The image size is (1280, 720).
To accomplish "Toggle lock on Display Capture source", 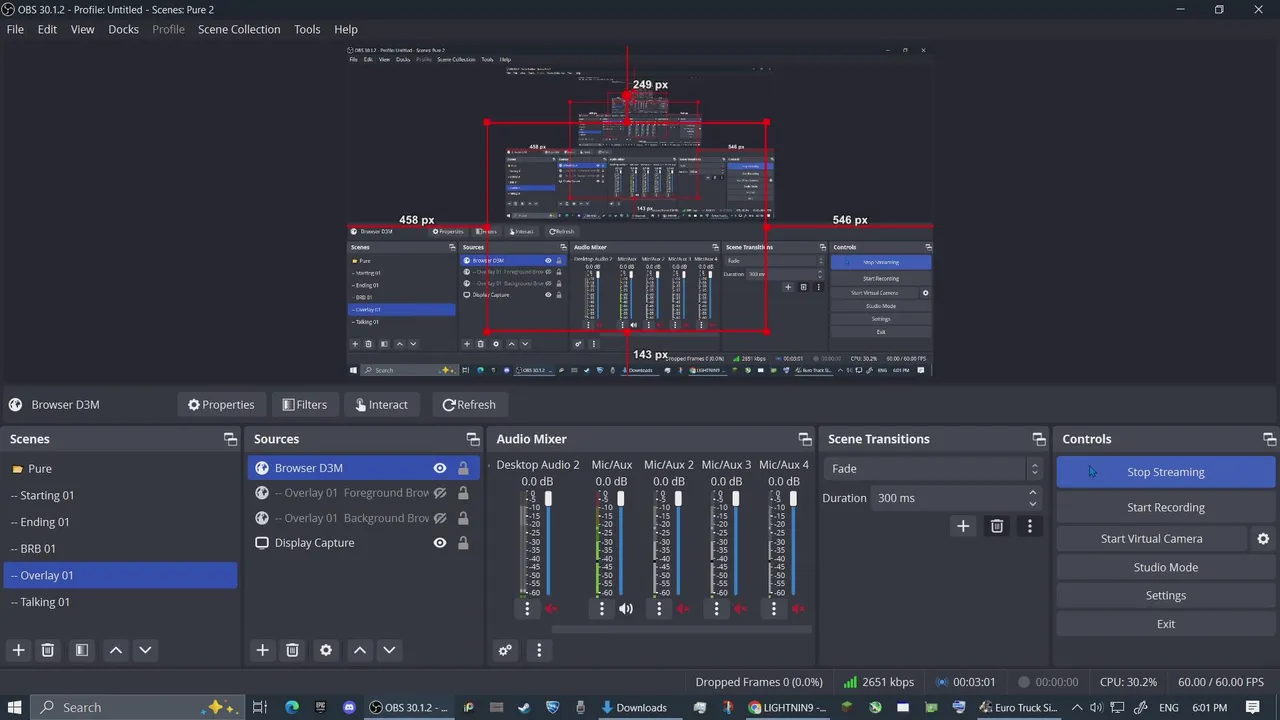I will 463,543.
